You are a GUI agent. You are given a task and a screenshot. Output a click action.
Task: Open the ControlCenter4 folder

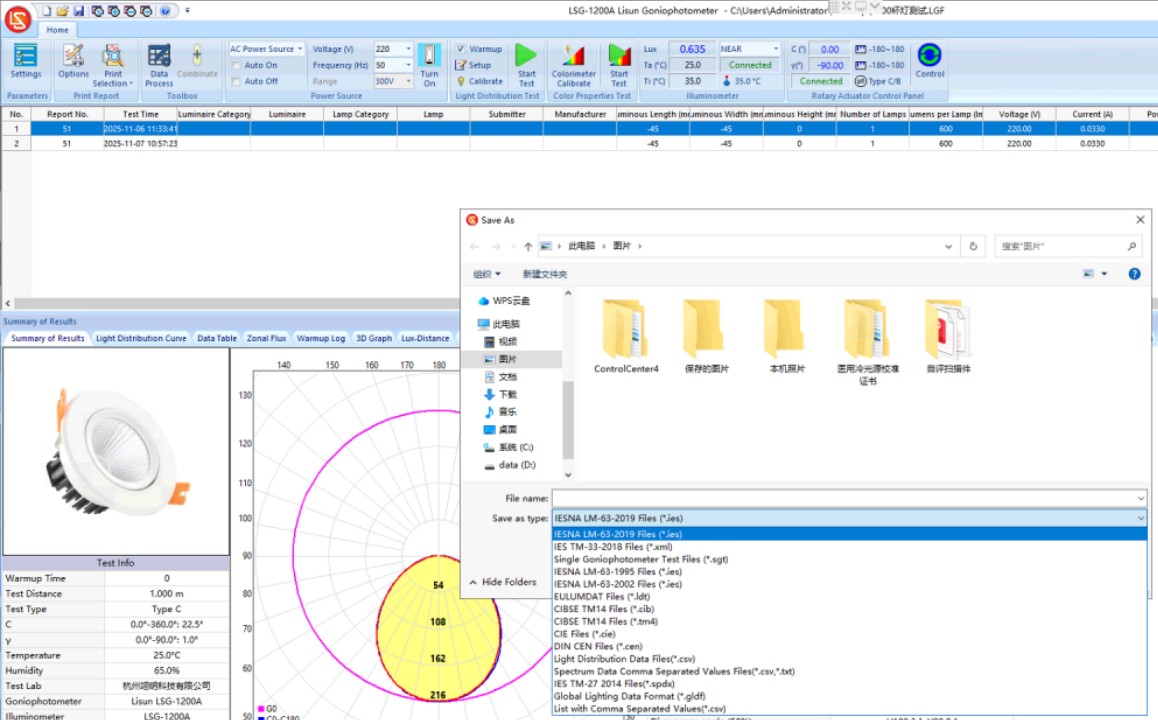pyautogui.click(x=626, y=337)
